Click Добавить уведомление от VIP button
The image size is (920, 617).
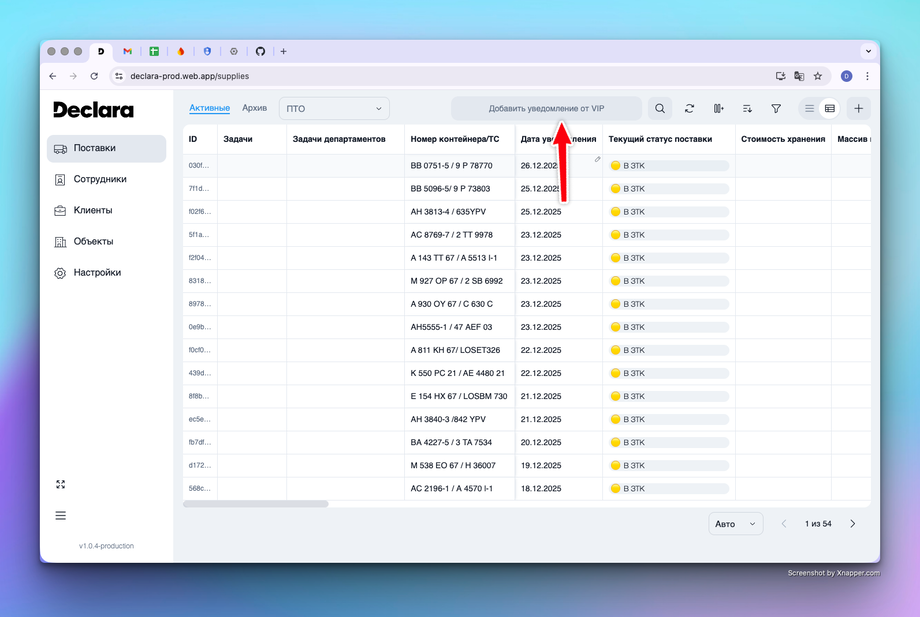(546, 109)
